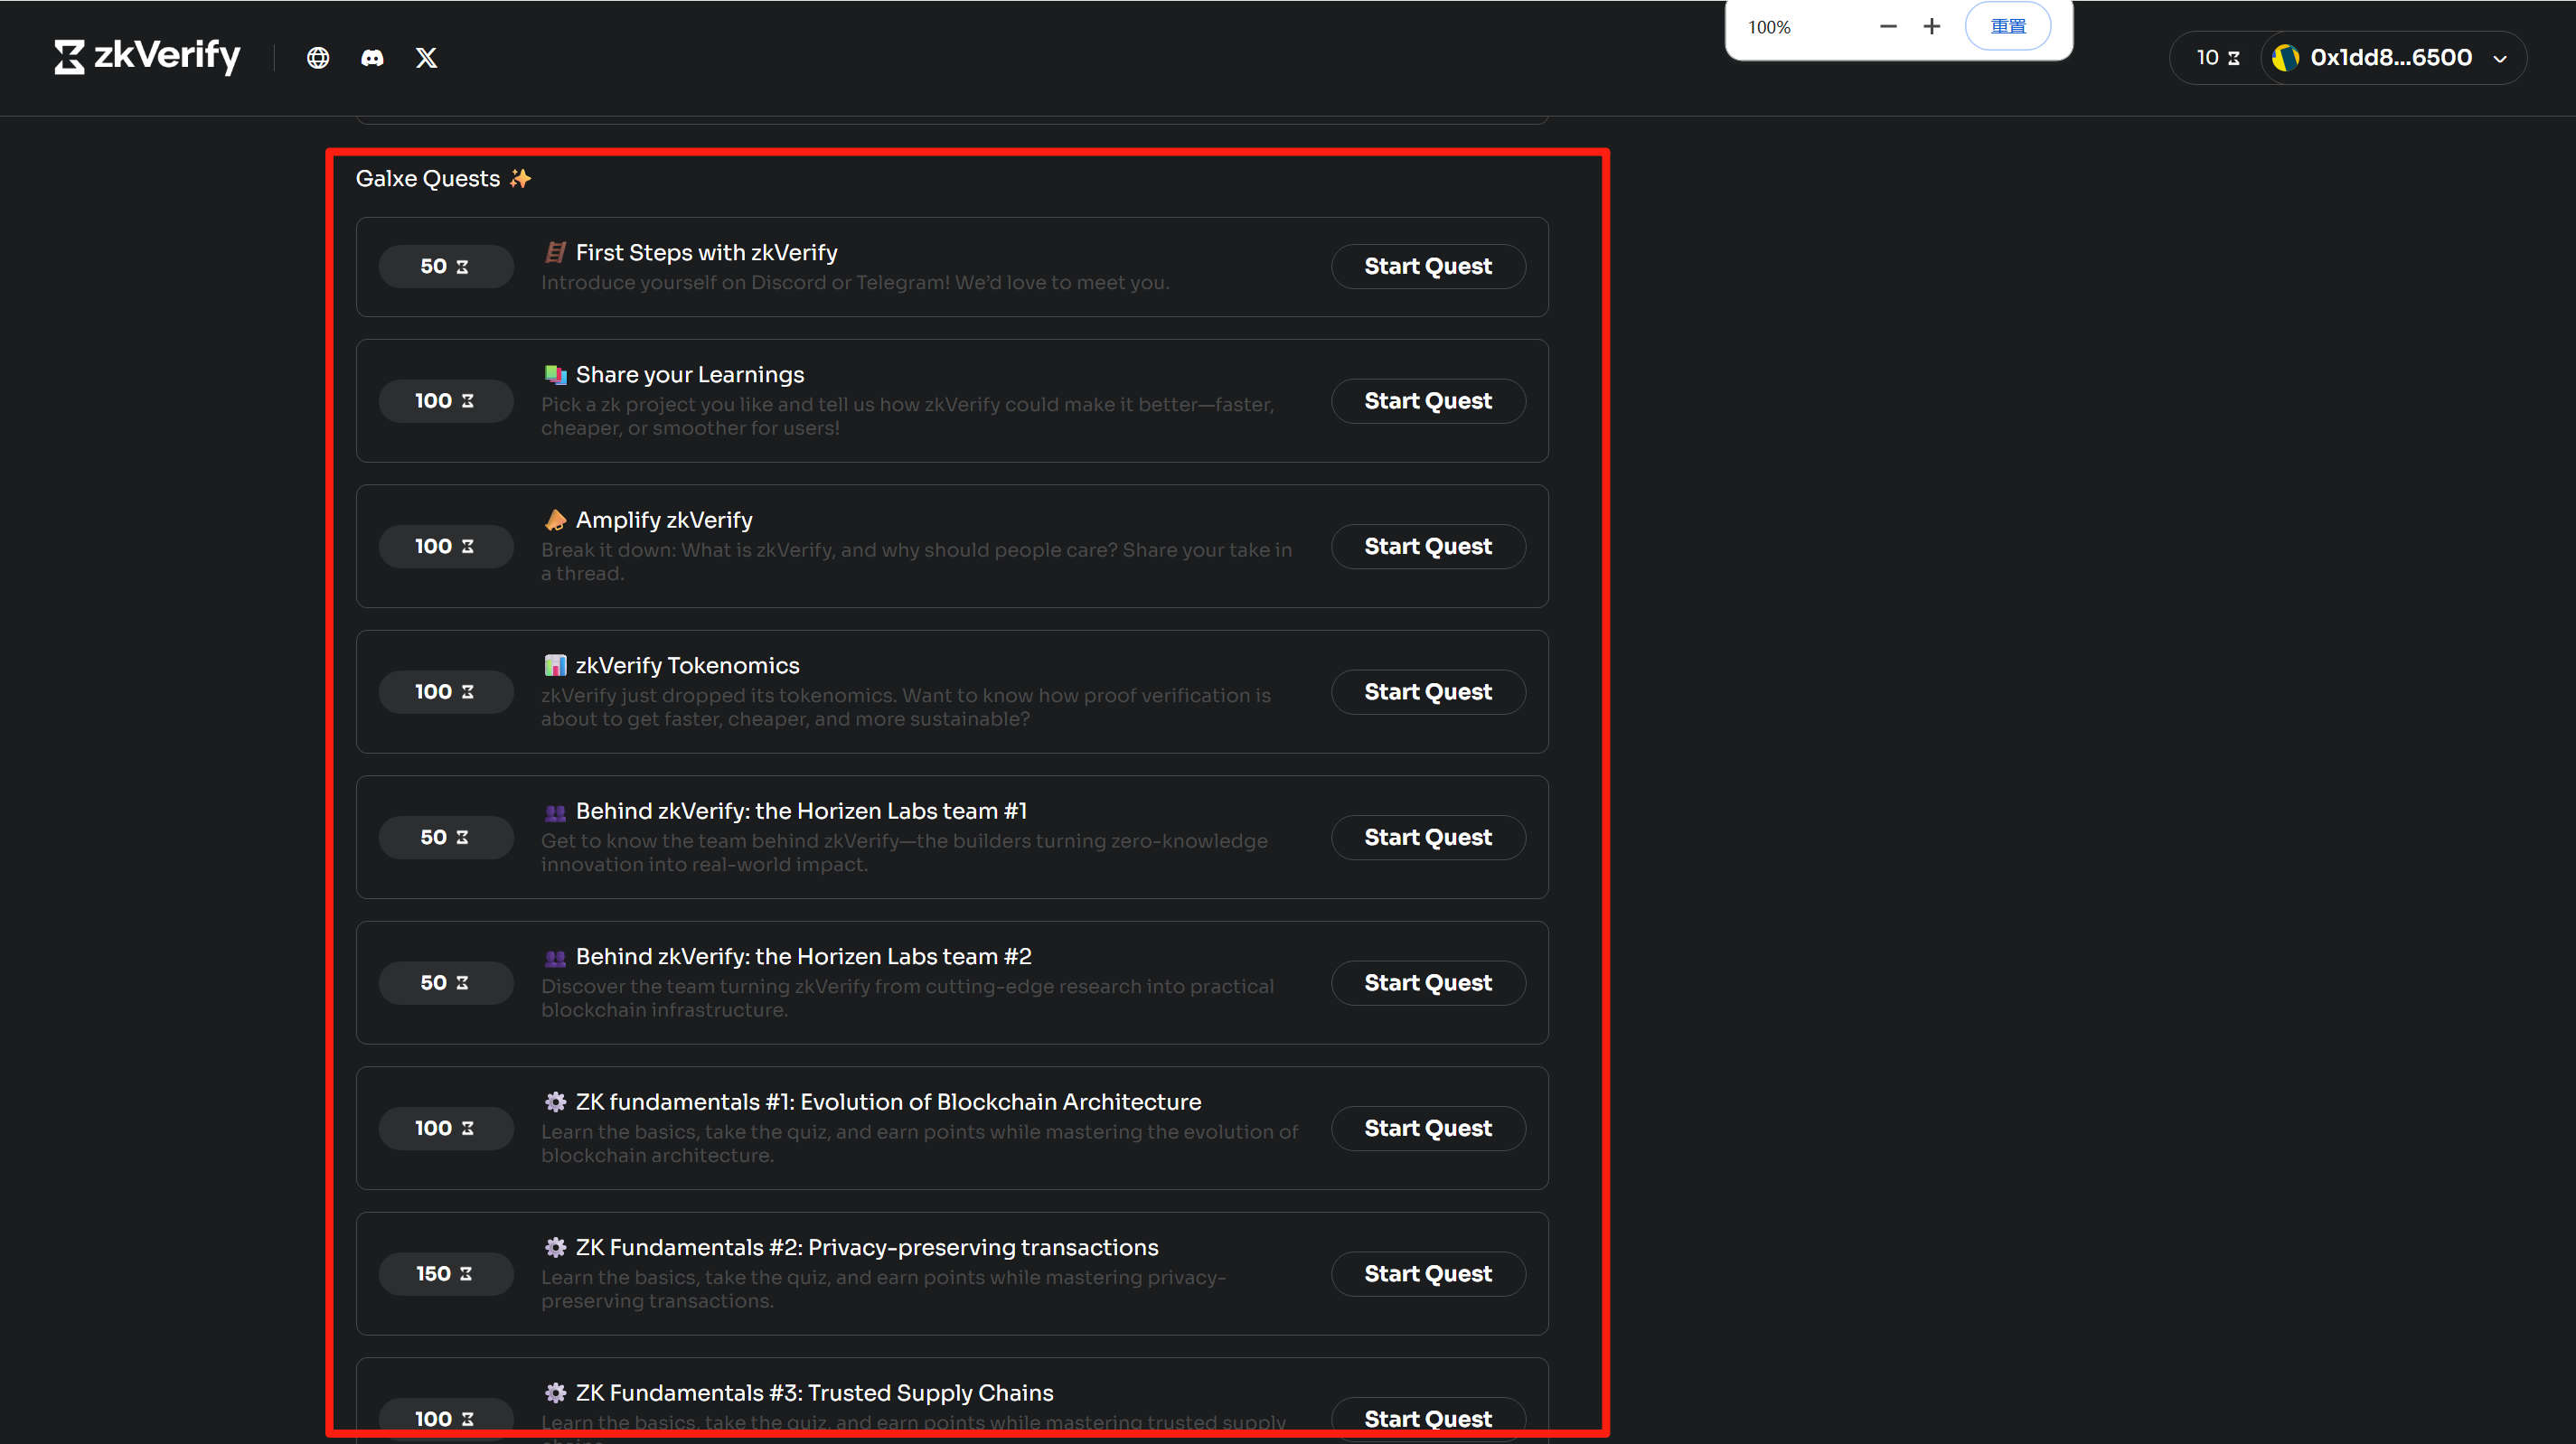
Task: Click the 100 points badge of Share your Learnings
Action: [446, 401]
